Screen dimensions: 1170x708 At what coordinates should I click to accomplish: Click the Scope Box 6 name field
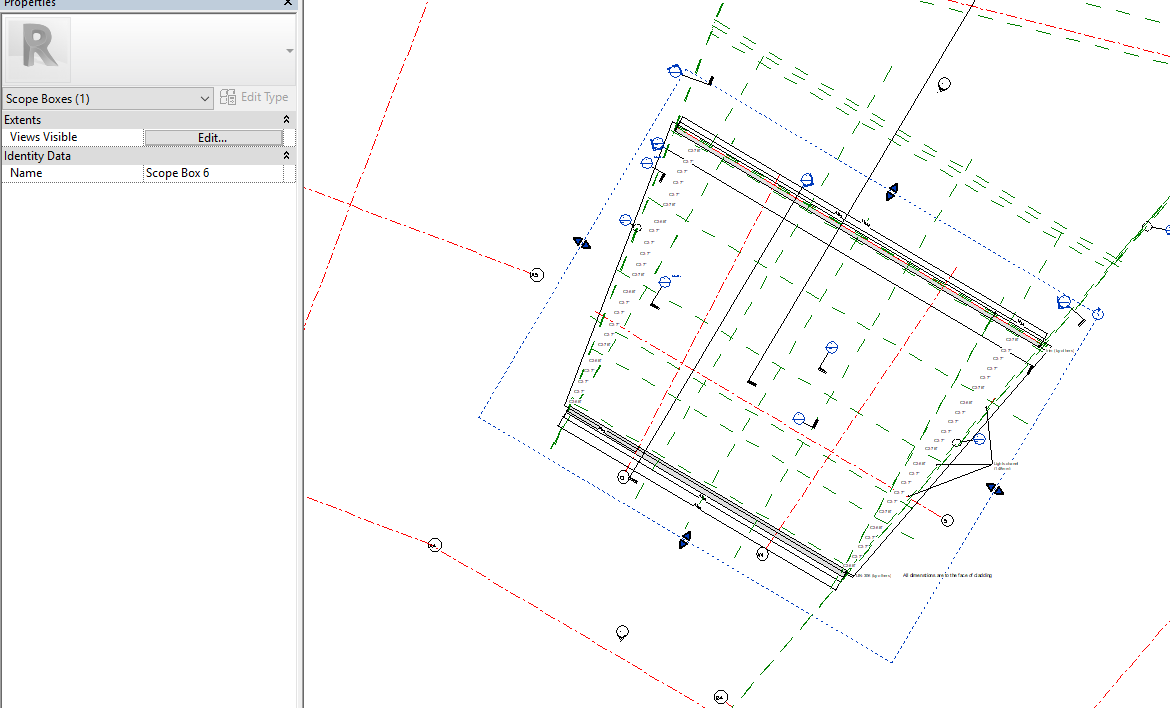click(215, 172)
